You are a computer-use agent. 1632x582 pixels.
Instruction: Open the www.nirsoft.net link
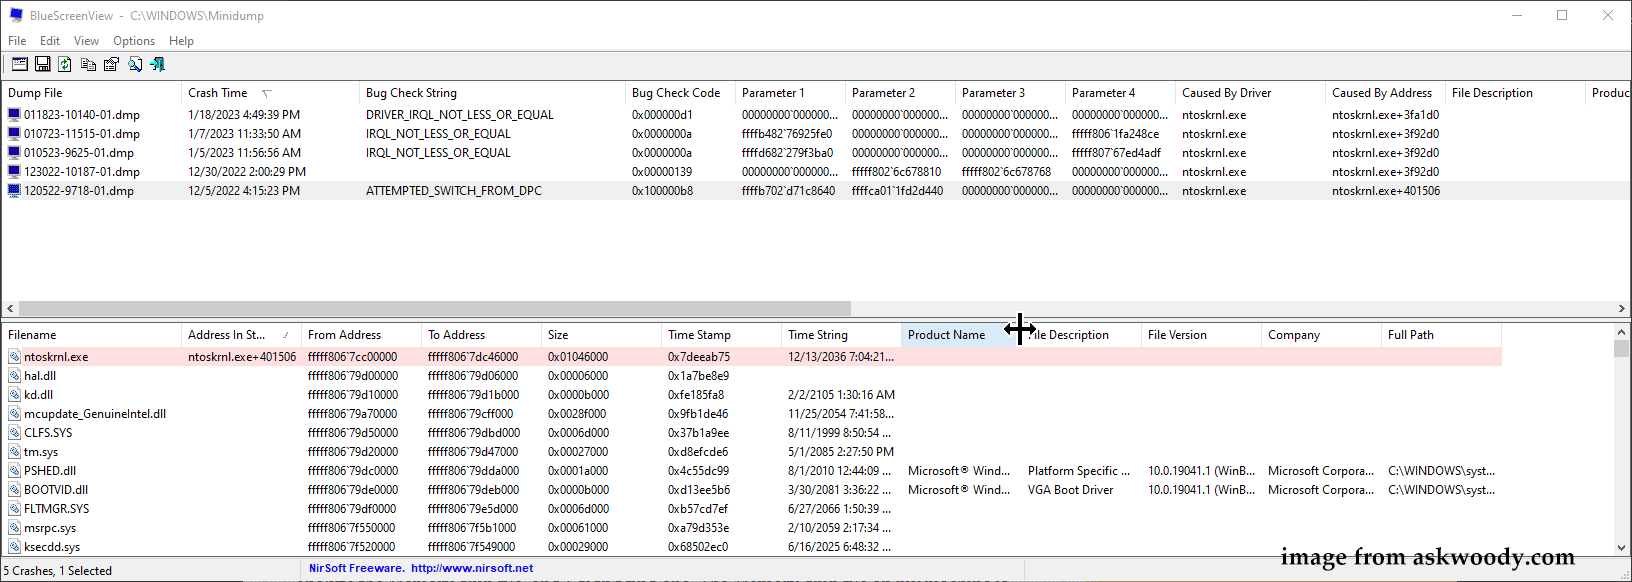click(x=472, y=568)
